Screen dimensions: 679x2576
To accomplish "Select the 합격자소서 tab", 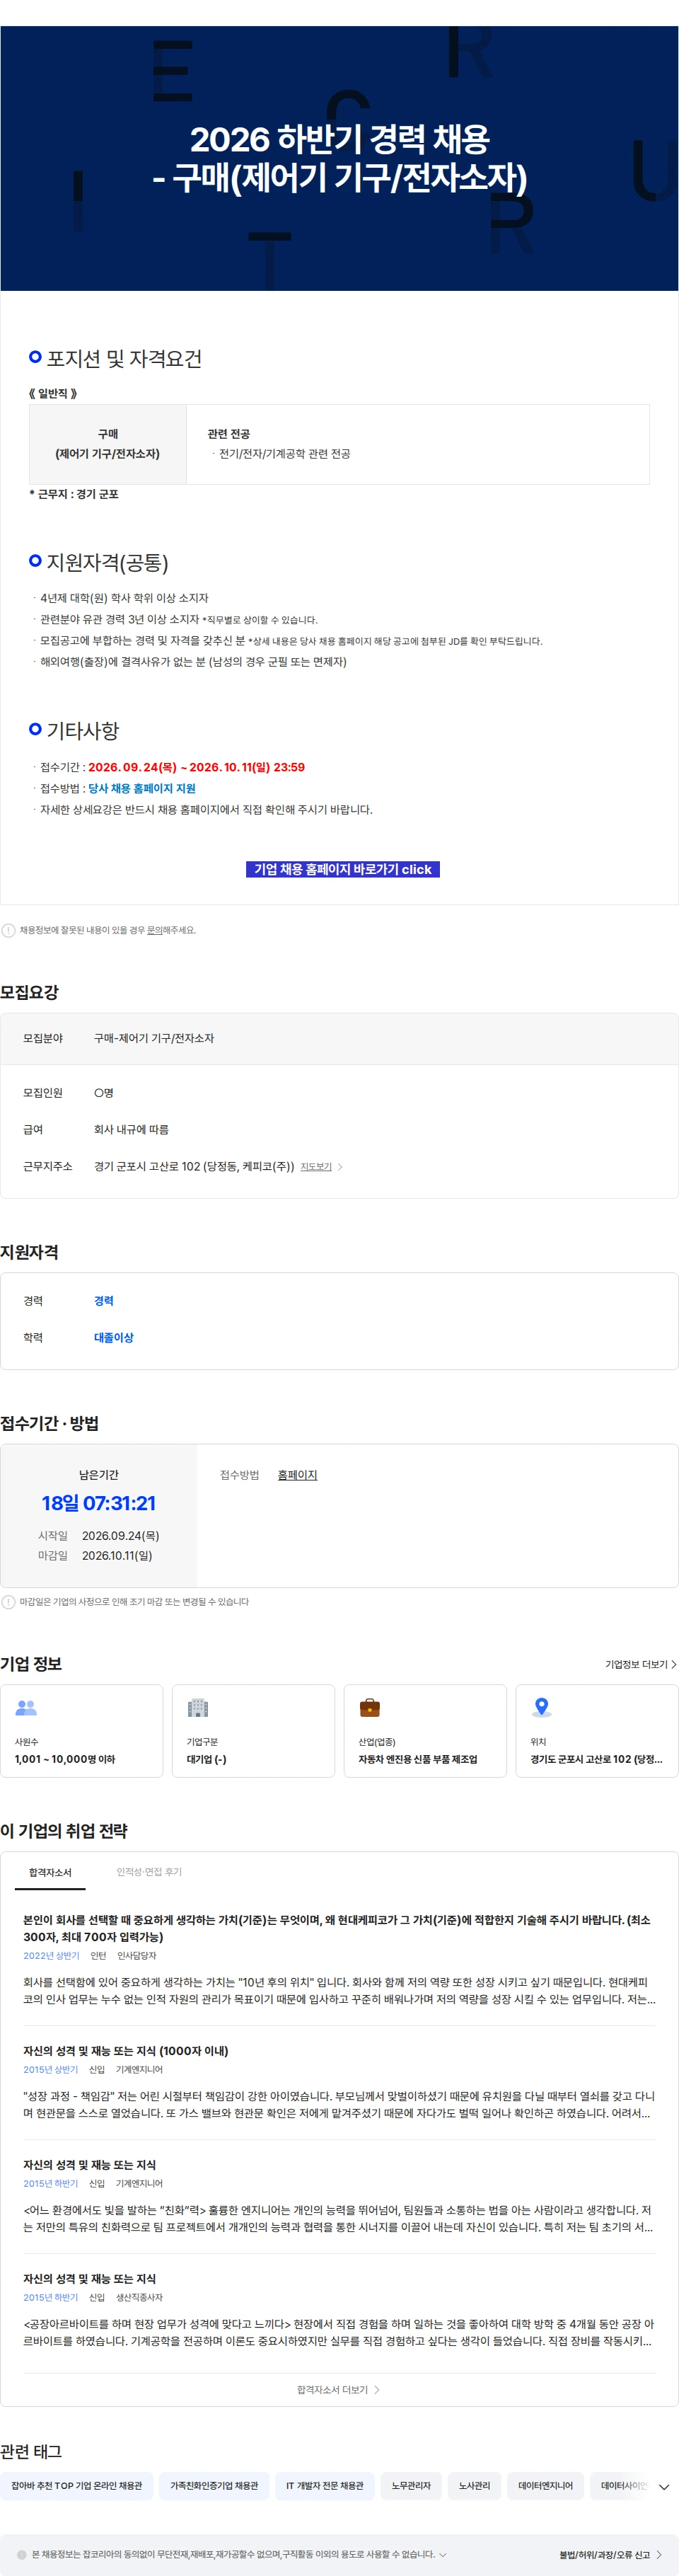I will point(50,1872).
